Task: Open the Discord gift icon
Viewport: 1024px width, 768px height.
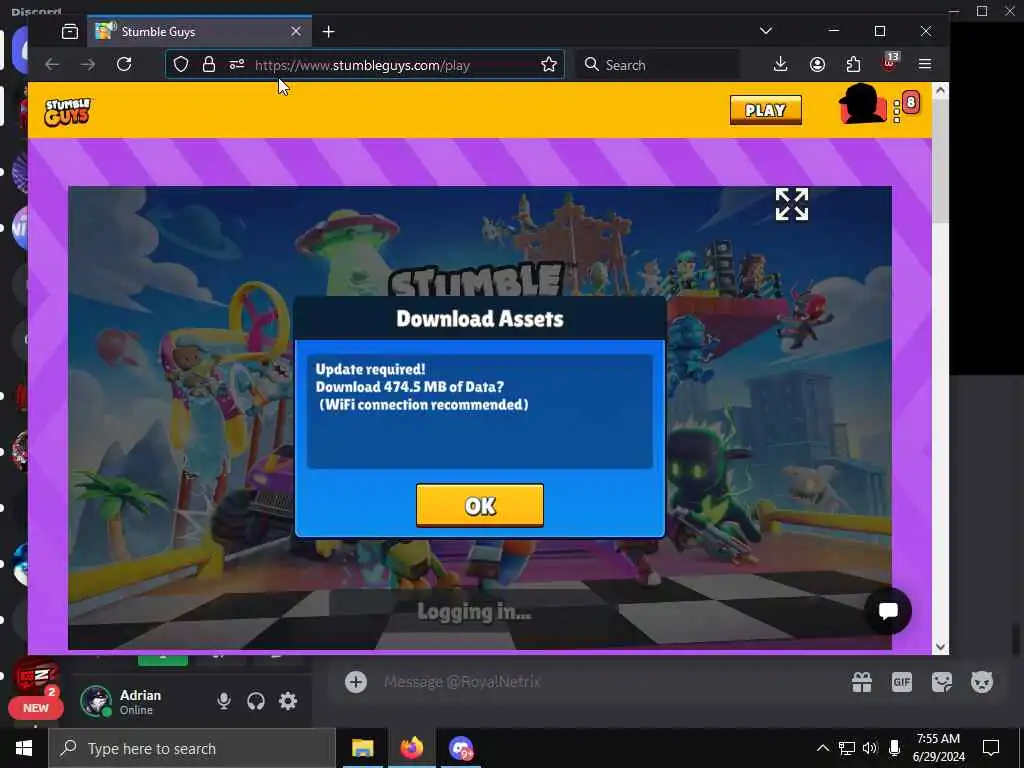Action: (x=862, y=682)
